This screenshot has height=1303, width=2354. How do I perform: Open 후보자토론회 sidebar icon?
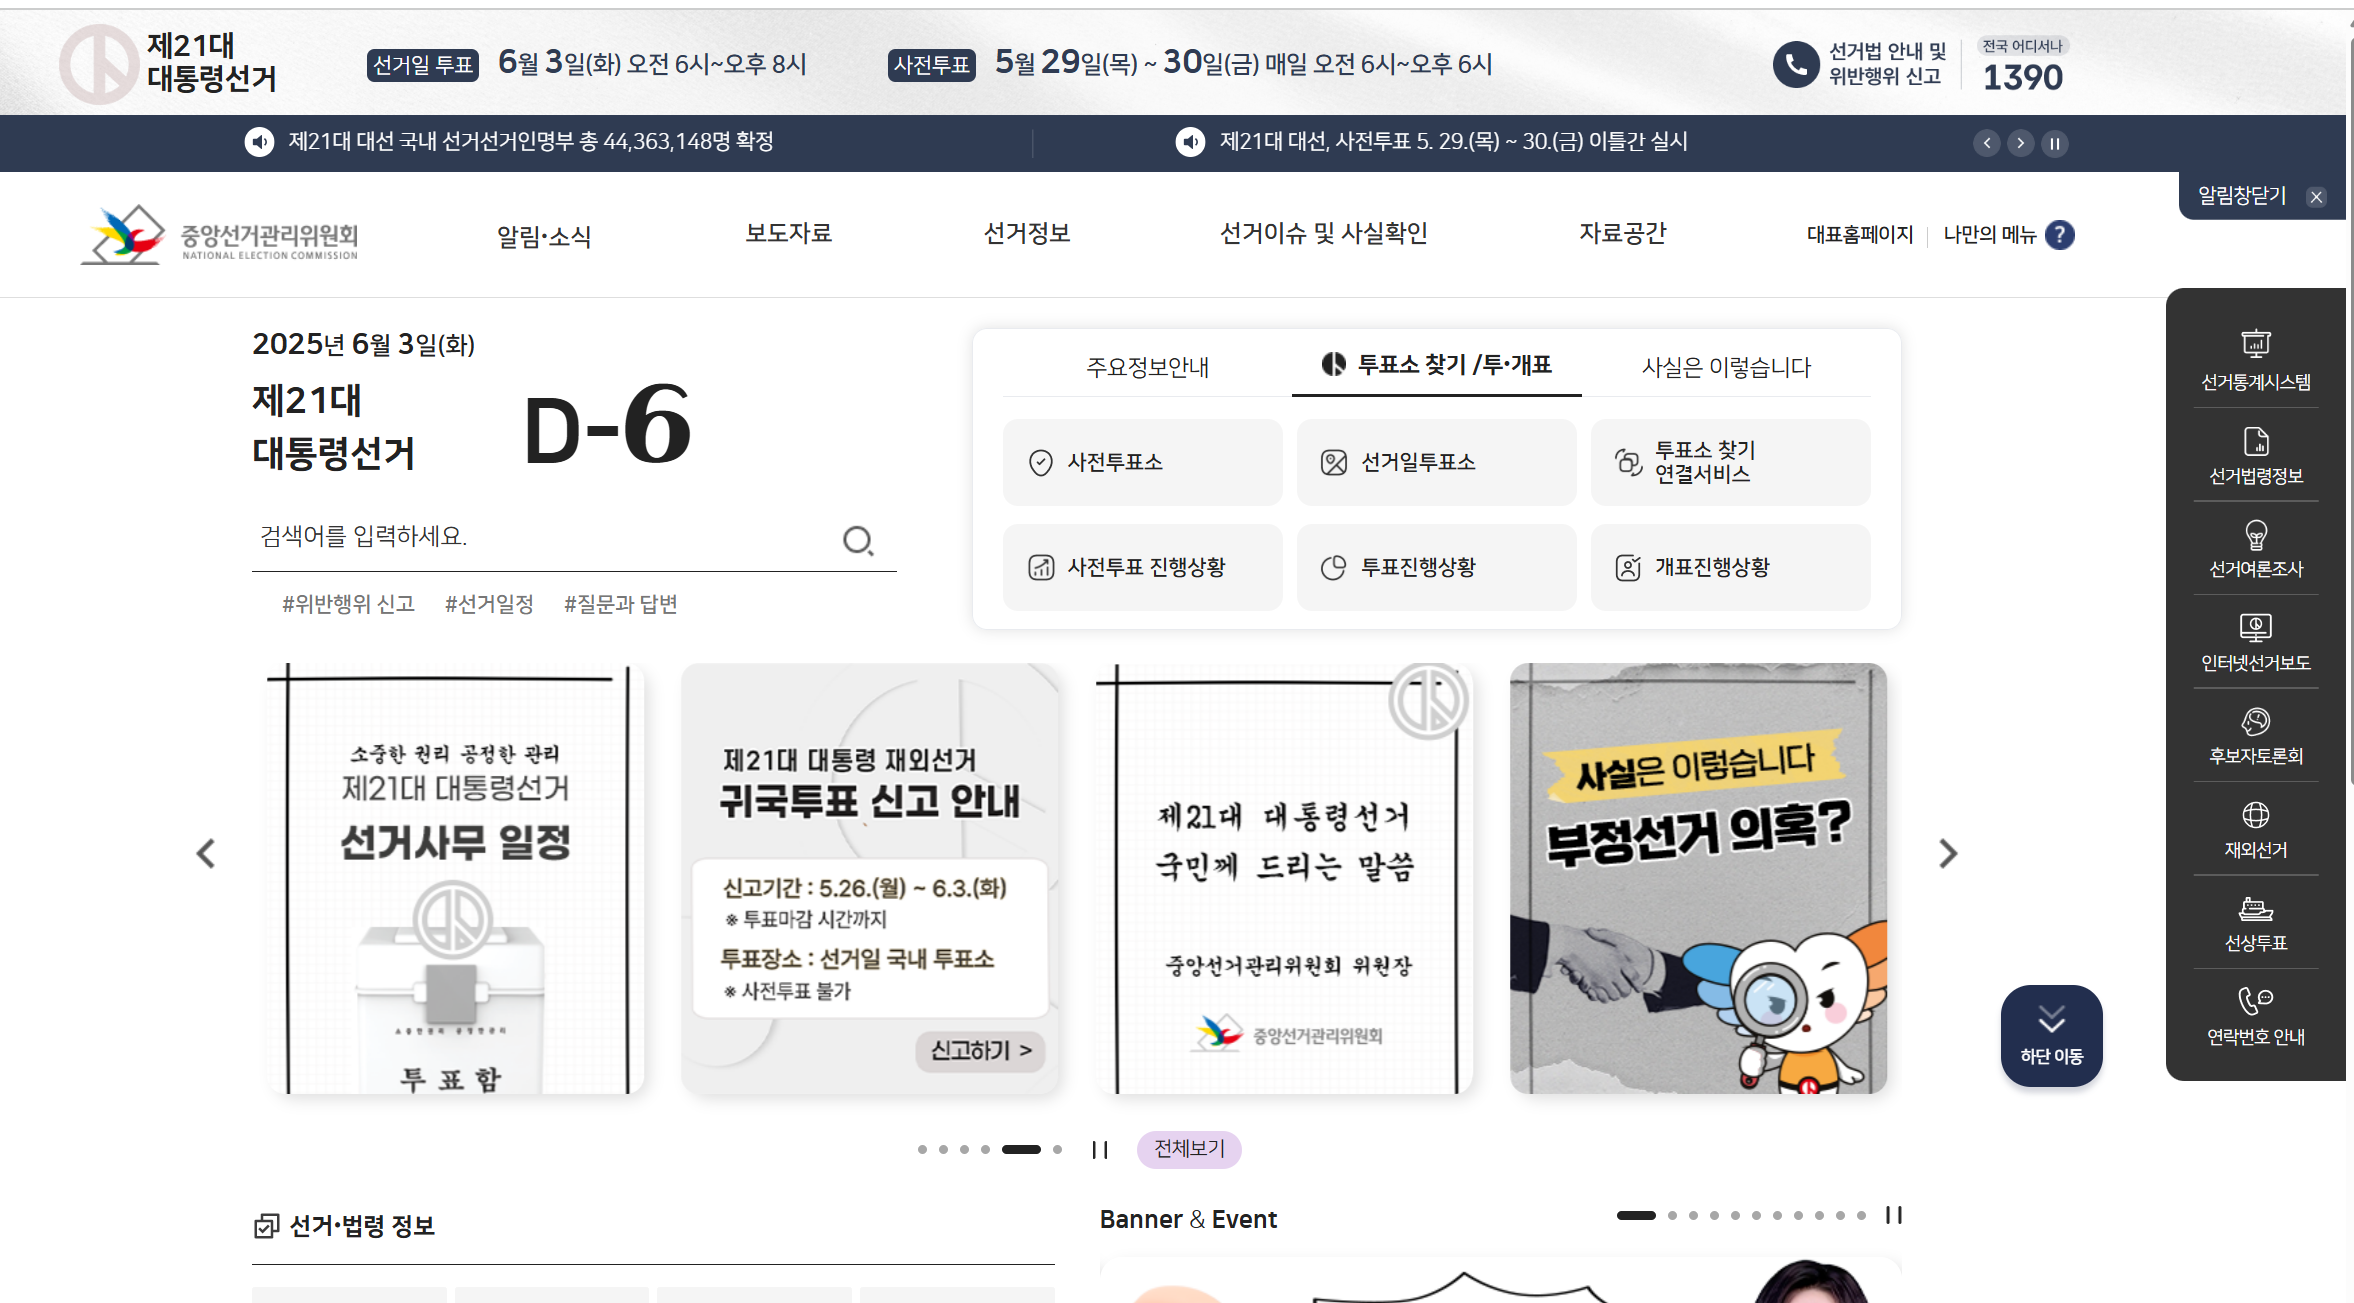(2255, 722)
